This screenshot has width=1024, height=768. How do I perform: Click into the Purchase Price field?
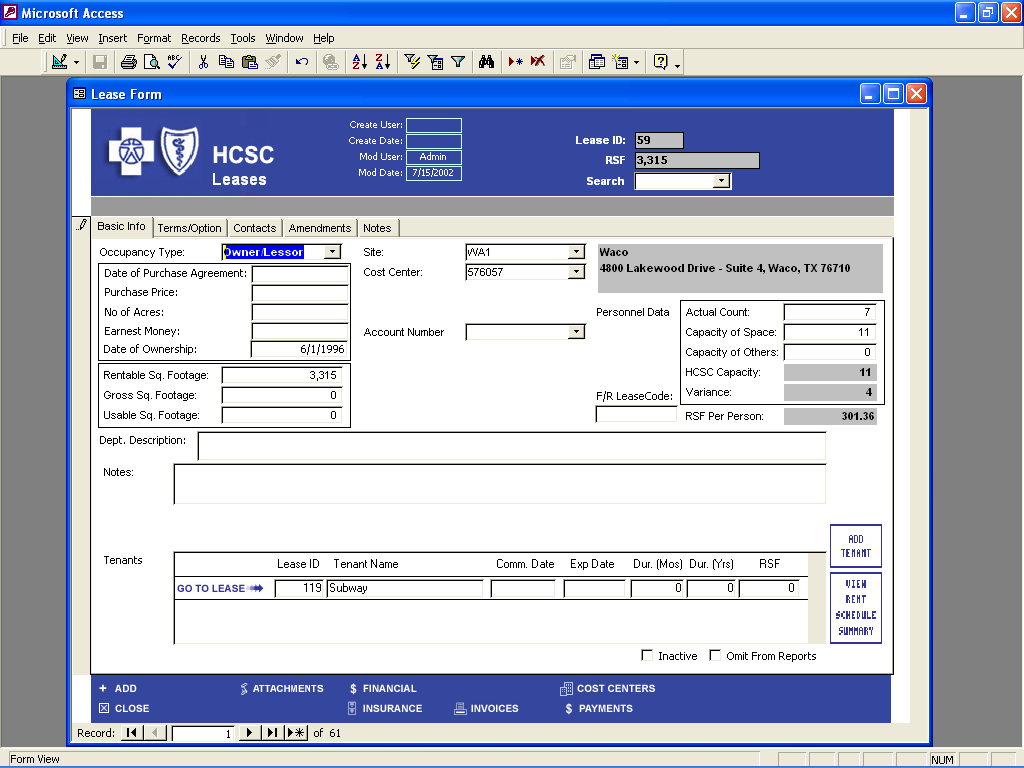(300, 293)
